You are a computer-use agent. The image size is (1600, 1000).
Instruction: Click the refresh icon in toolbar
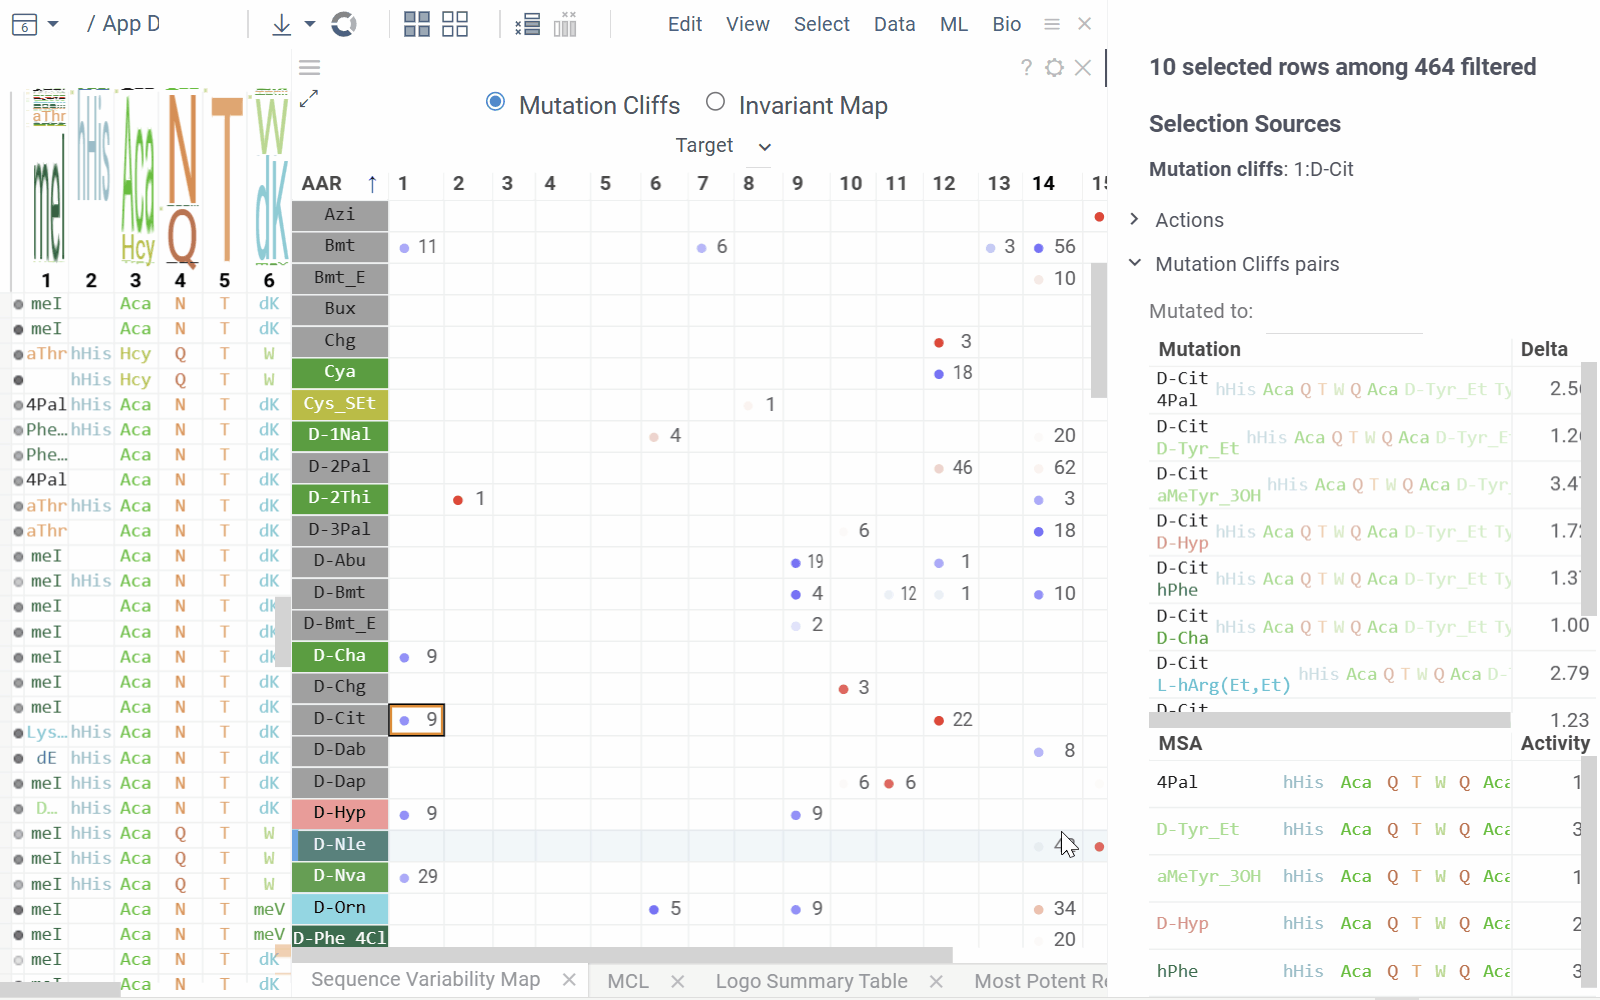click(344, 25)
